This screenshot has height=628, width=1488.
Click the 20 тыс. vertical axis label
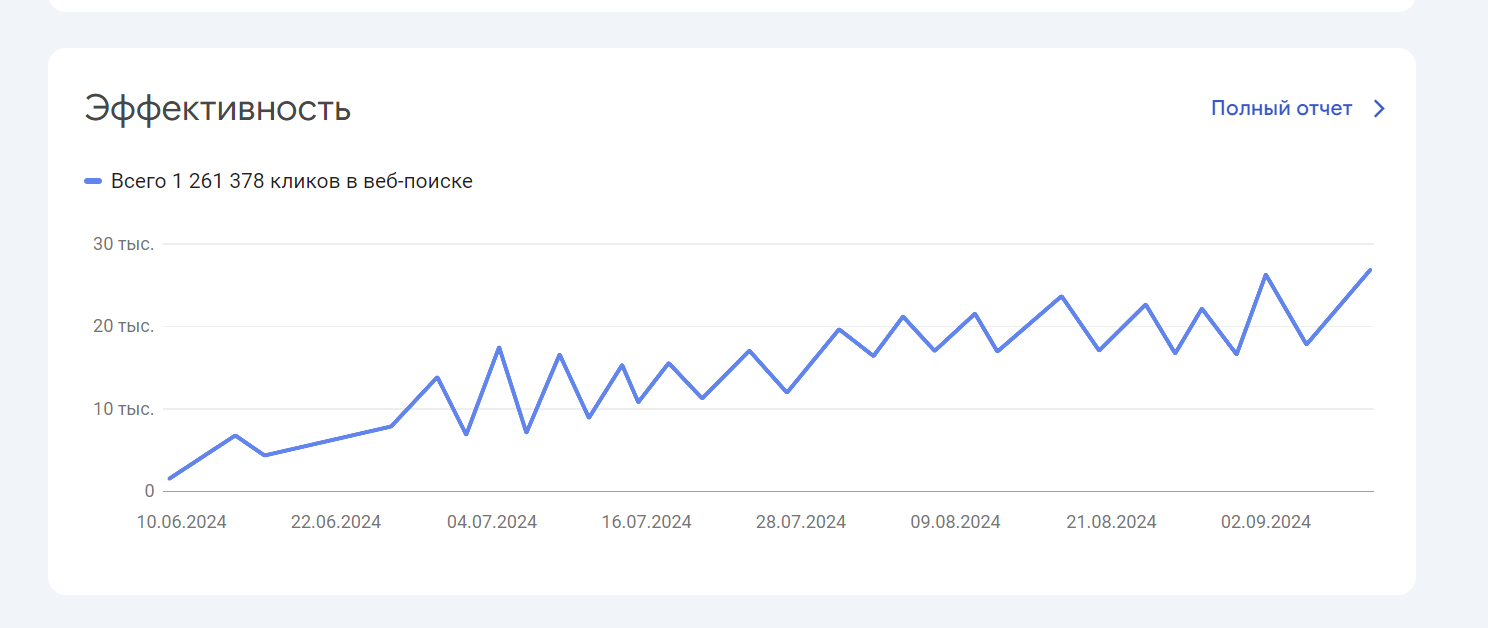[x=124, y=326]
